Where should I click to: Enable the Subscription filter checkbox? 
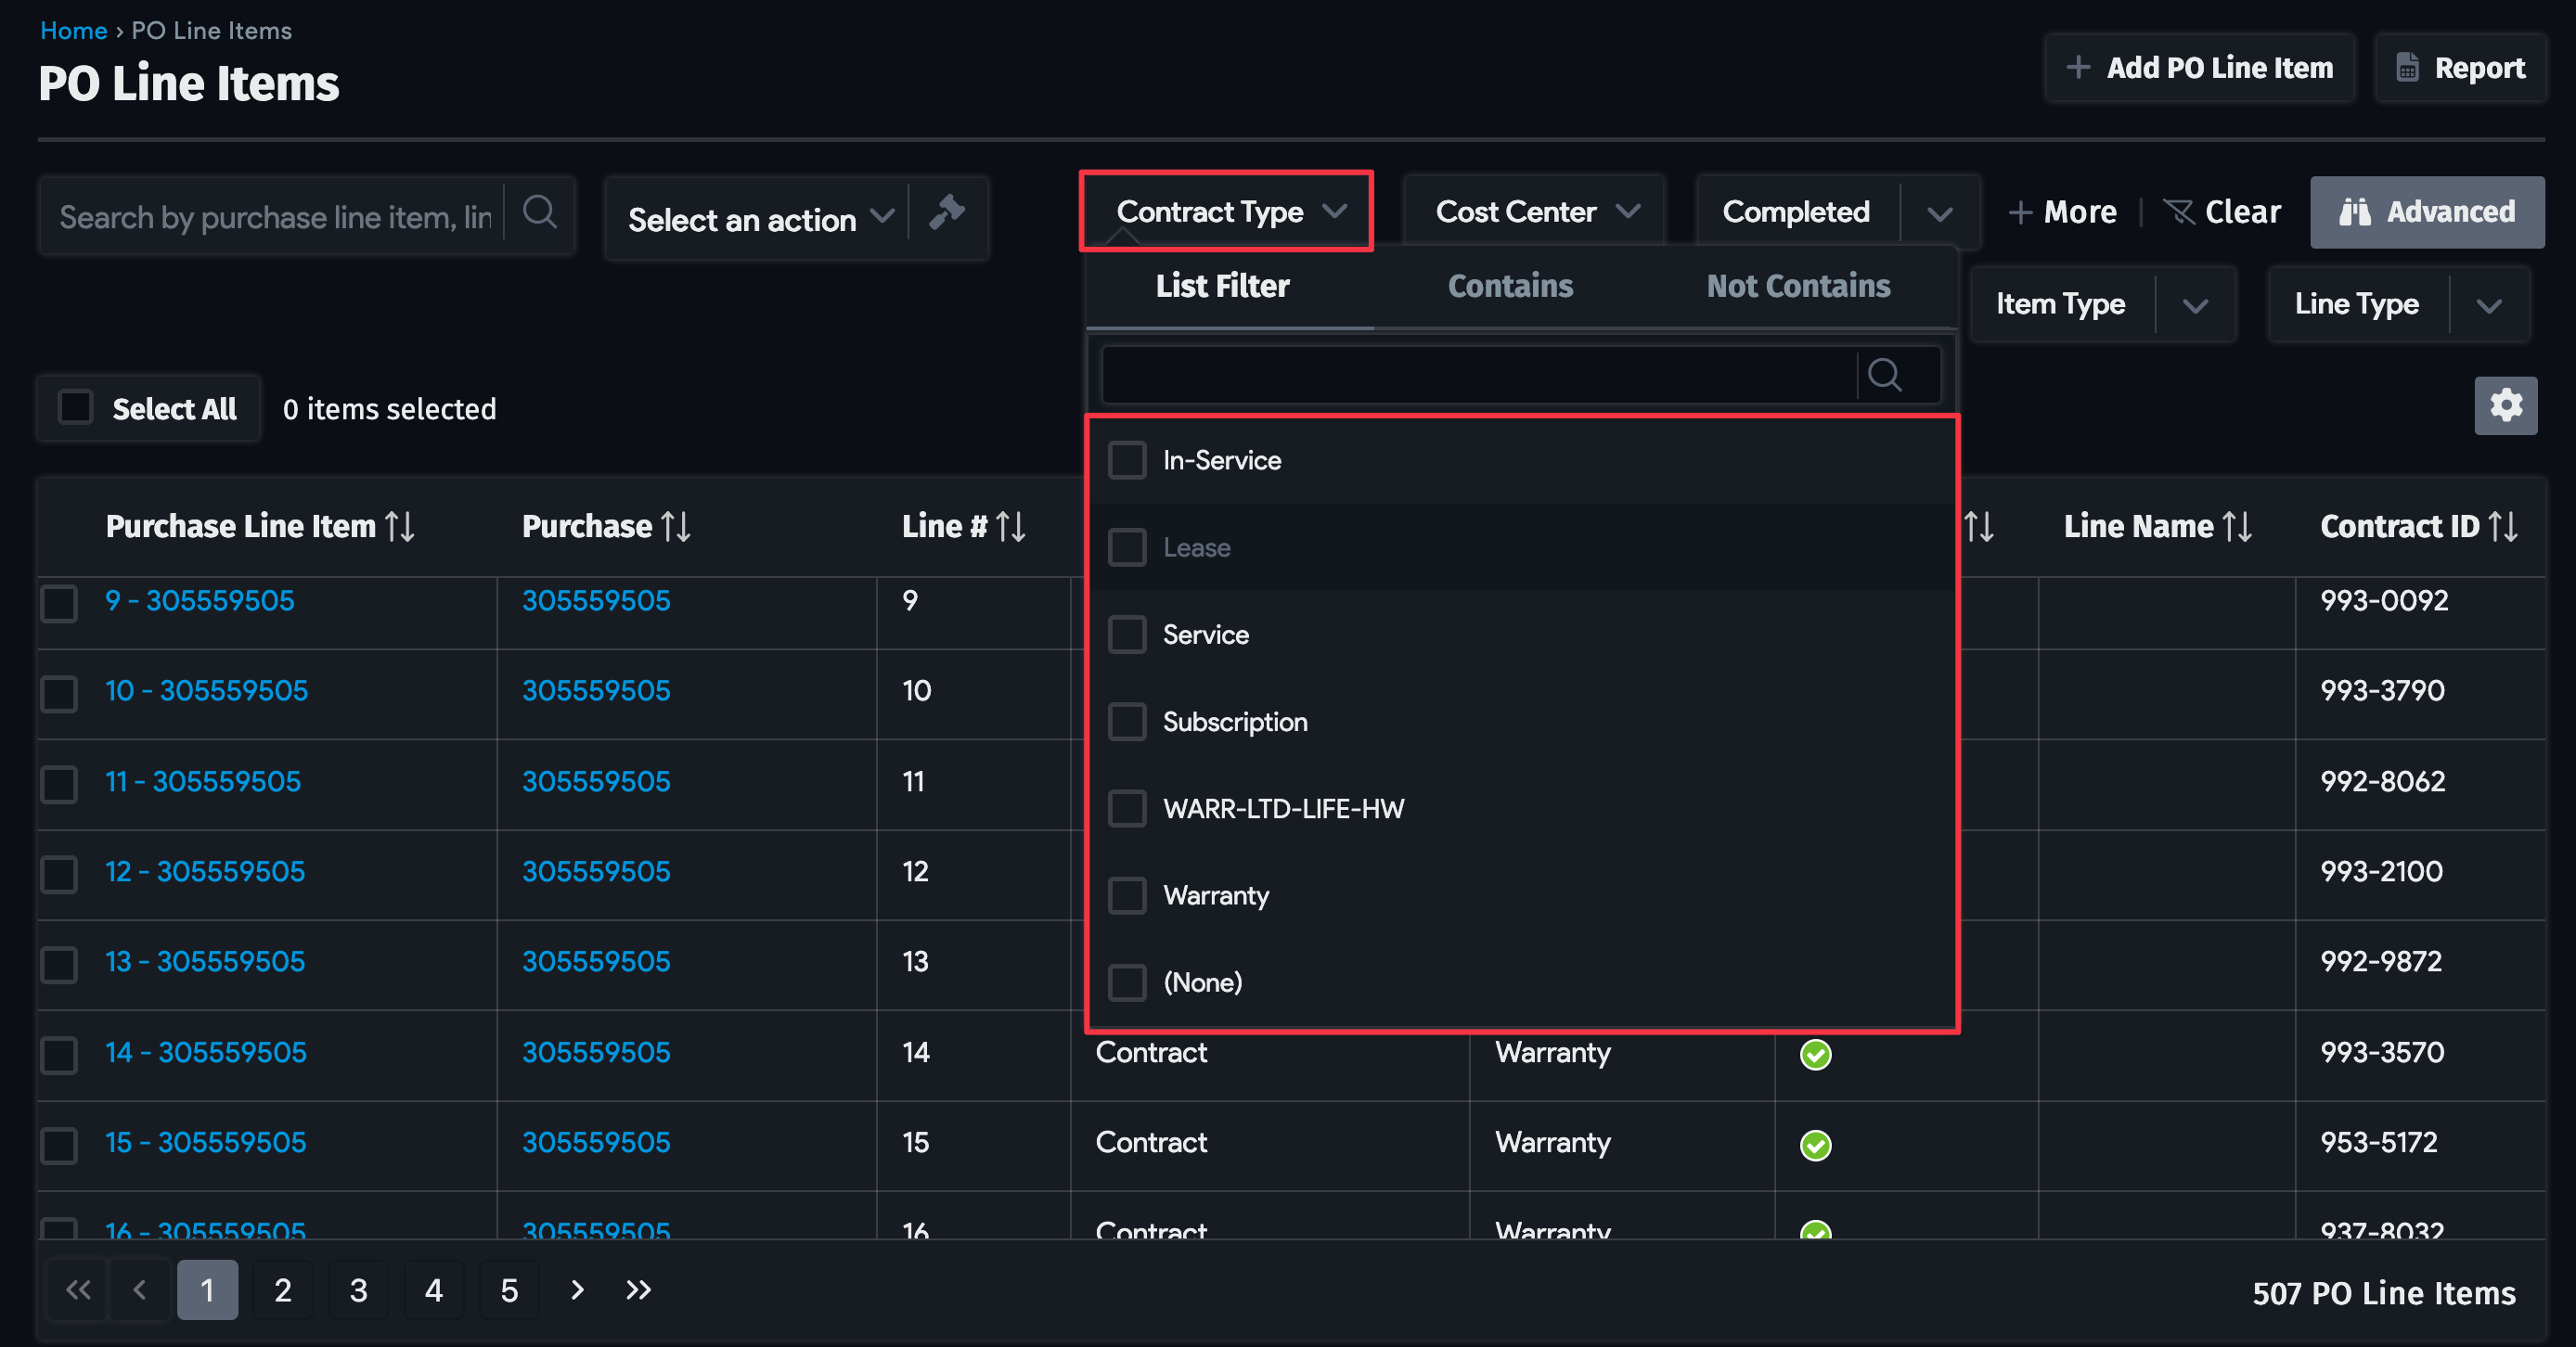[x=1127, y=721]
